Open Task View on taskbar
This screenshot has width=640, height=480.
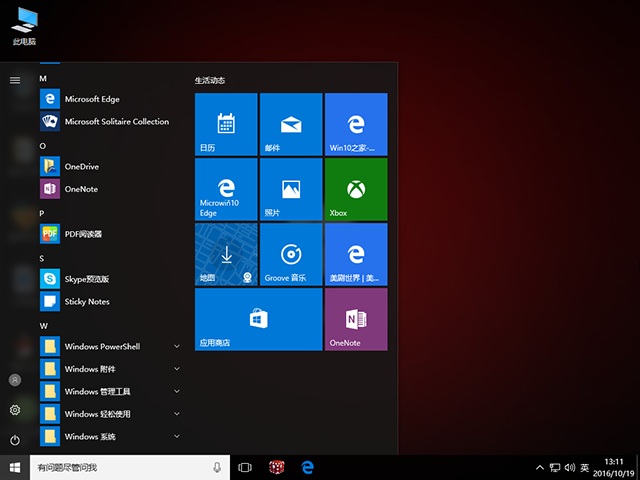245,467
